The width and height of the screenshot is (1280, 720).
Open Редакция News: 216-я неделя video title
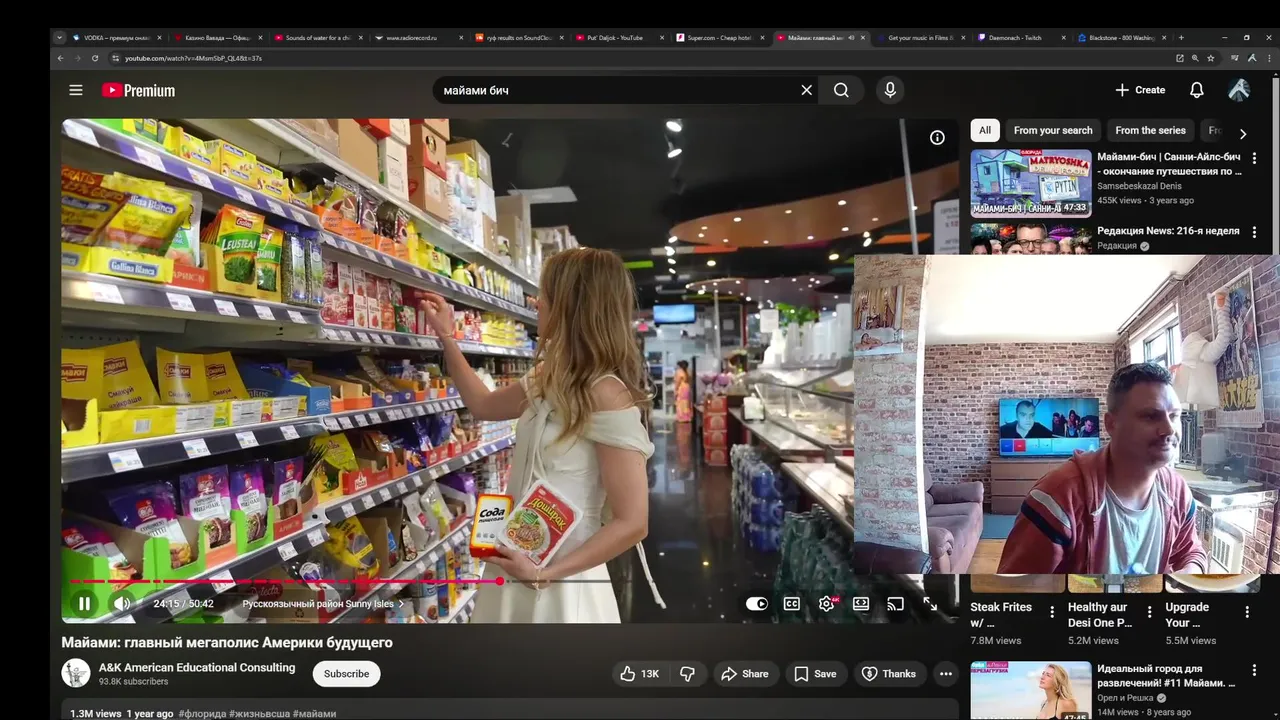tap(1168, 231)
